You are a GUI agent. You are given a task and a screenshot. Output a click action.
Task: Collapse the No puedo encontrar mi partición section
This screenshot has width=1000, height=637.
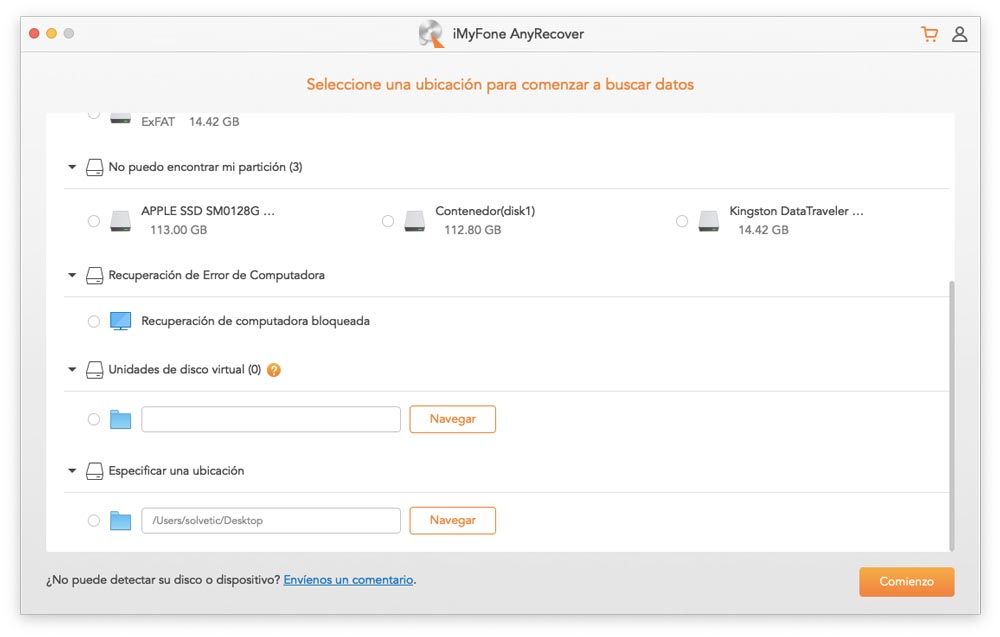pyautogui.click(x=72, y=167)
